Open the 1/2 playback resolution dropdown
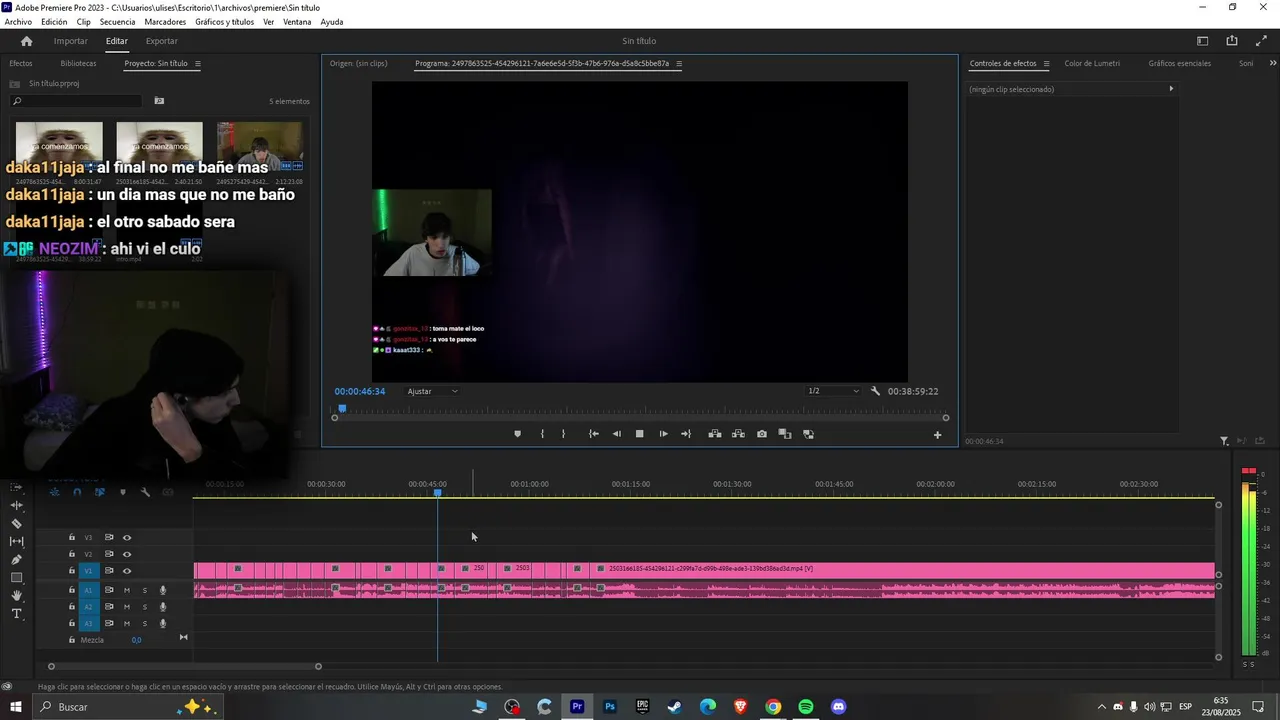Viewport: 1280px width, 720px height. point(833,391)
